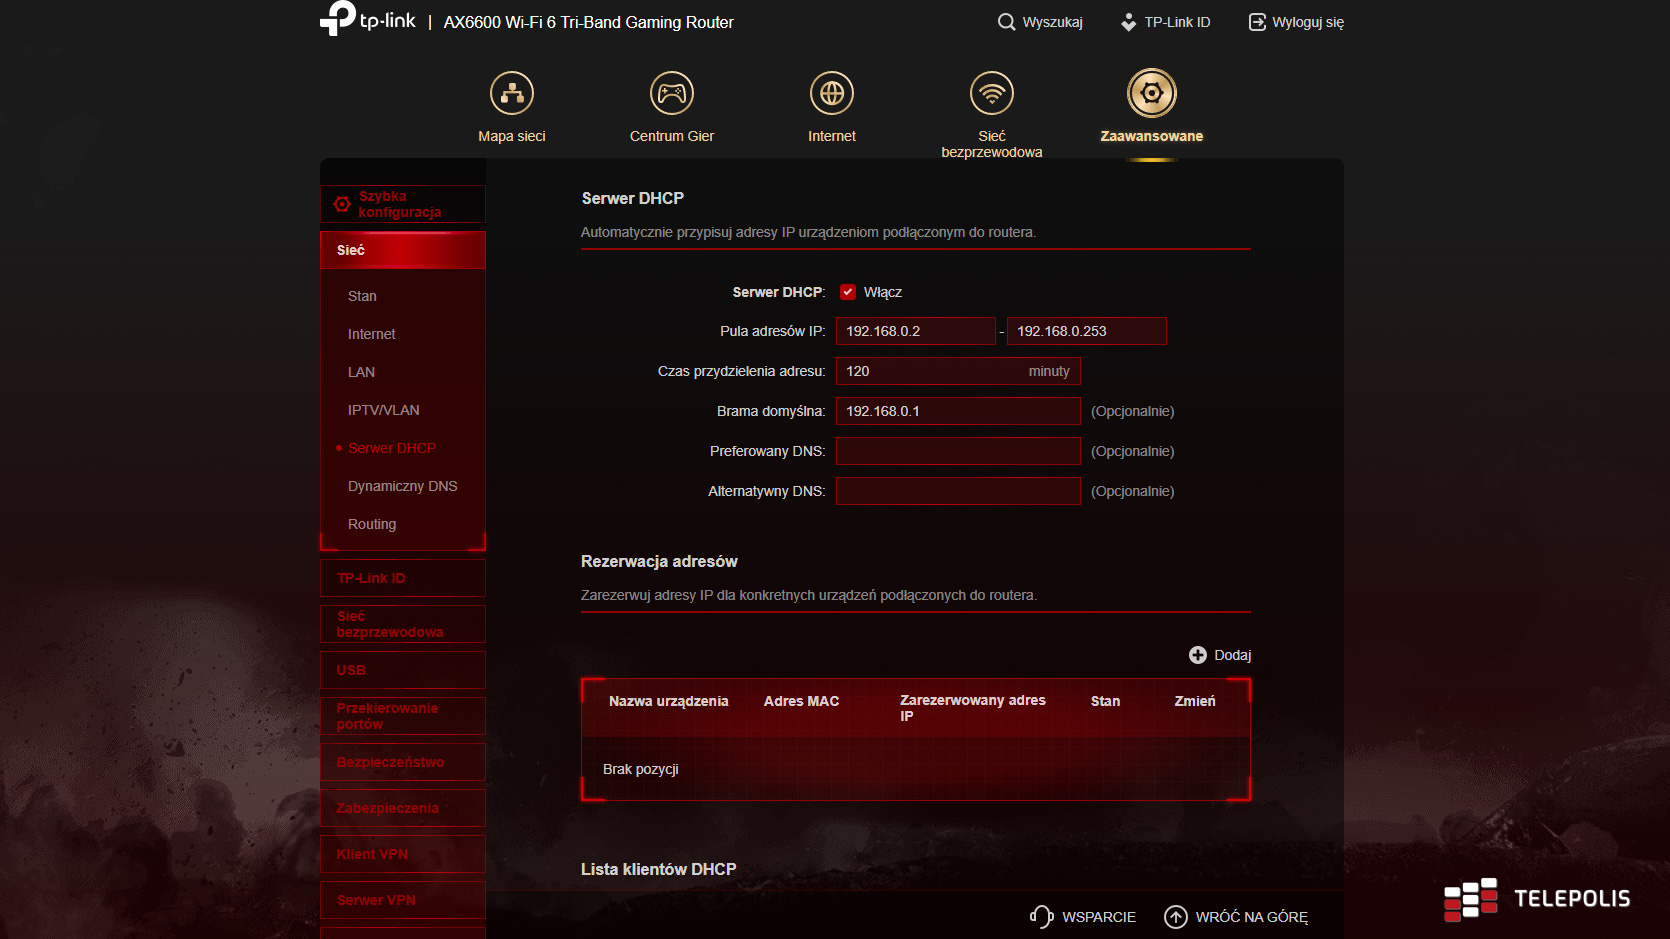Click the Czas przydzielenia adresu field
The width and height of the screenshot is (1670, 939).
(930, 371)
